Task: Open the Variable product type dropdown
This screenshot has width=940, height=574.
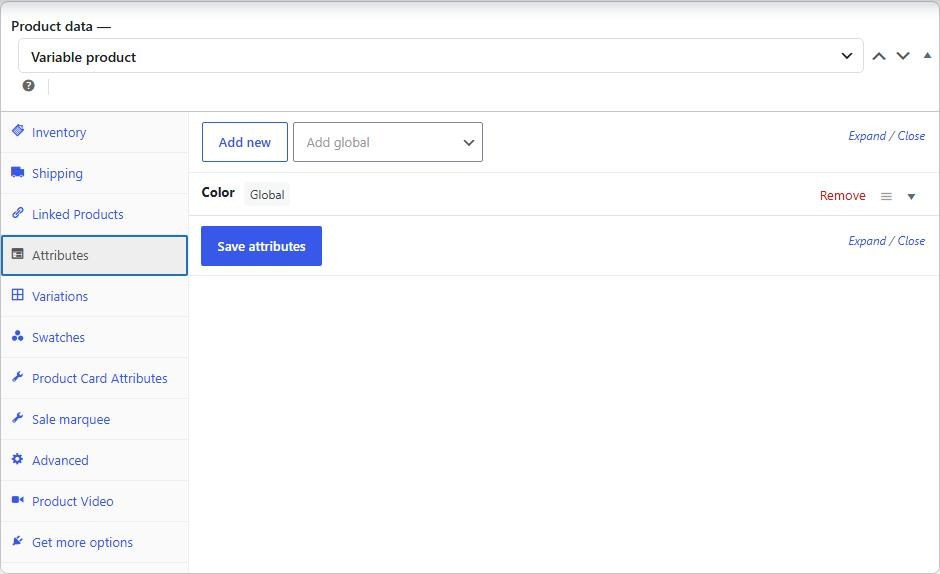Action: pyautogui.click(x=441, y=56)
